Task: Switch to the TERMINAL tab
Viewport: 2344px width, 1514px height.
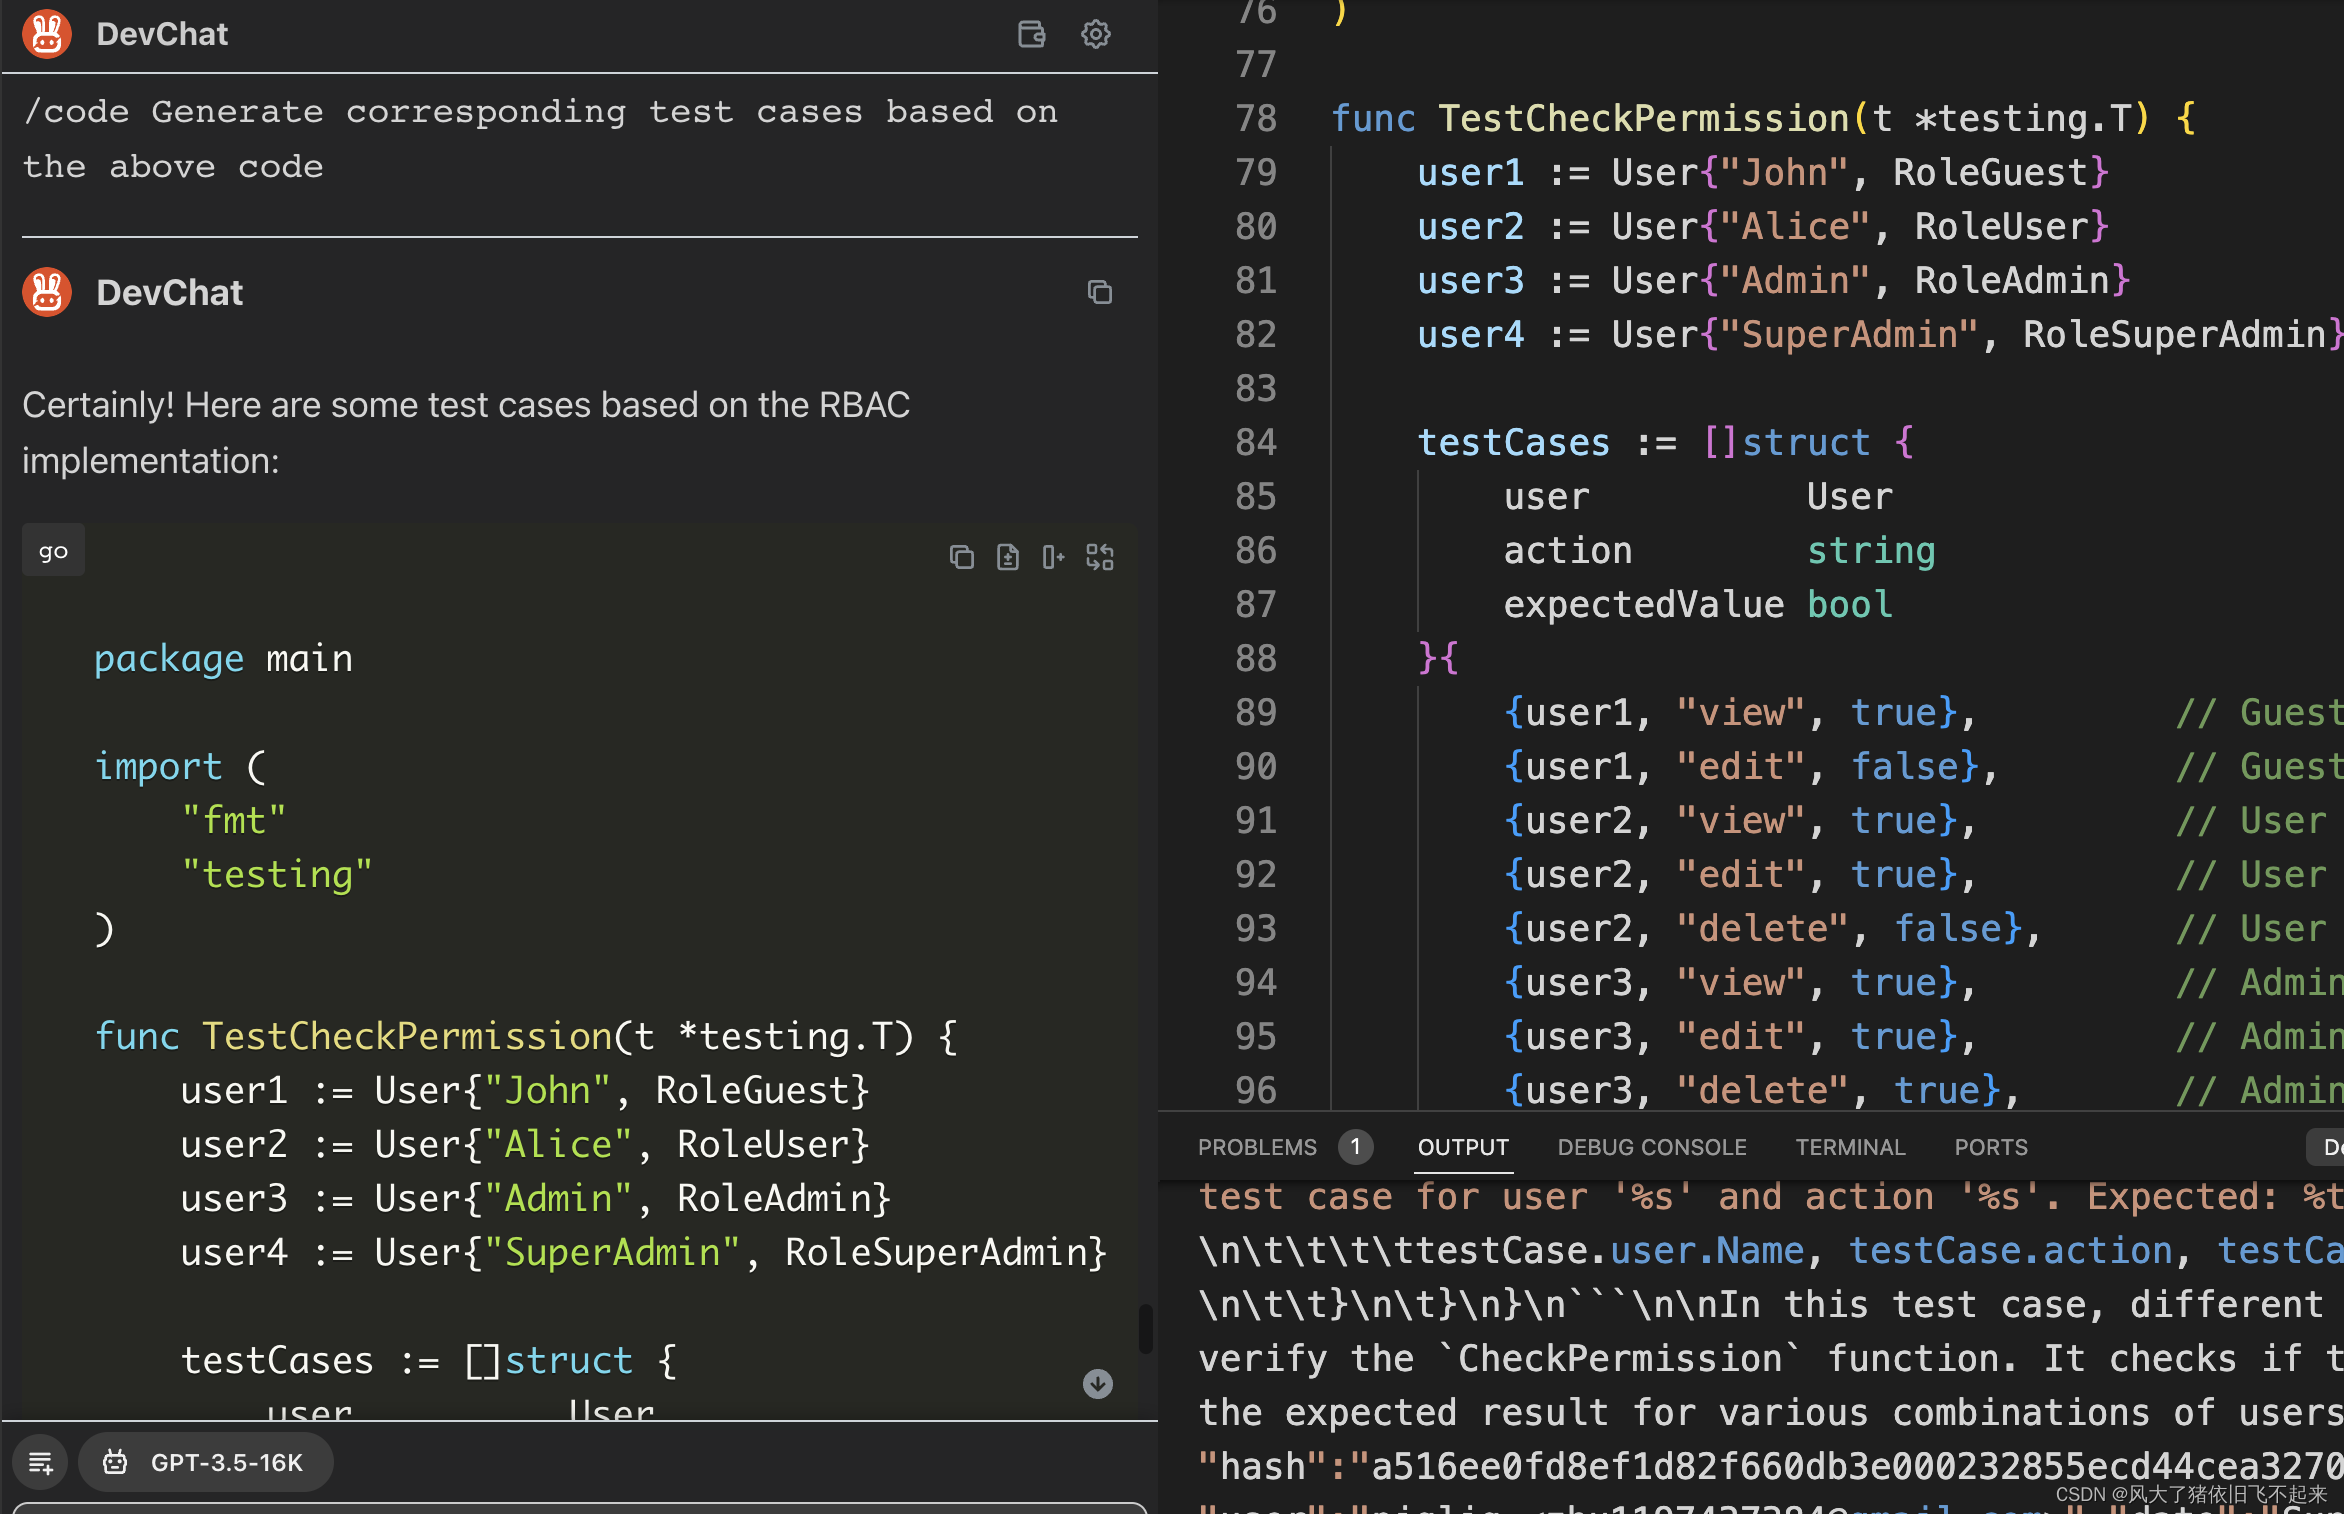Action: [1850, 1147]
